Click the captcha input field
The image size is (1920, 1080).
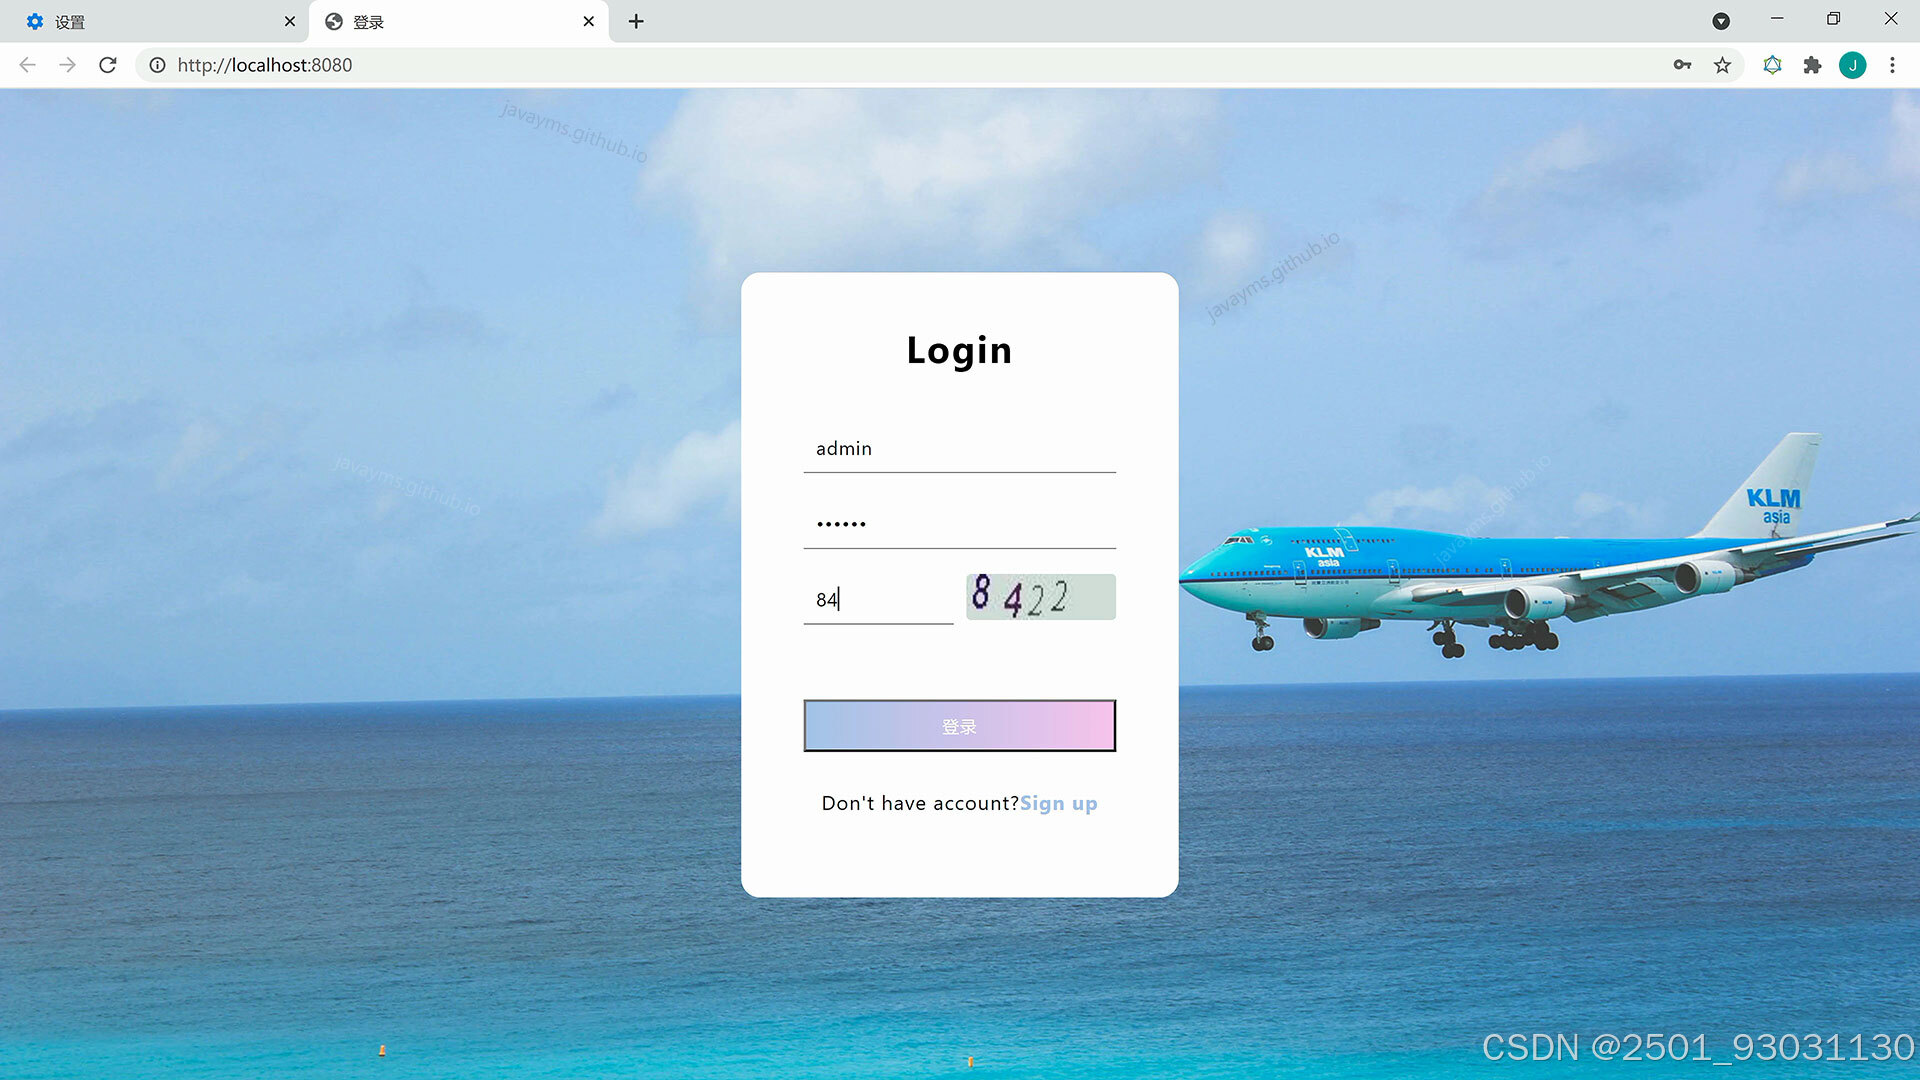point(878,600)
